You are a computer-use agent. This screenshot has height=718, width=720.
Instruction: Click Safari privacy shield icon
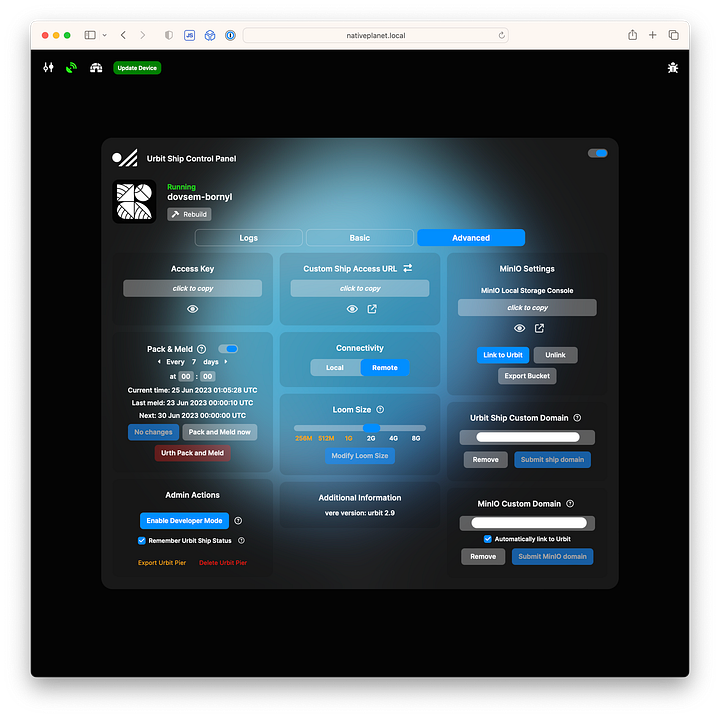(169, 35)
